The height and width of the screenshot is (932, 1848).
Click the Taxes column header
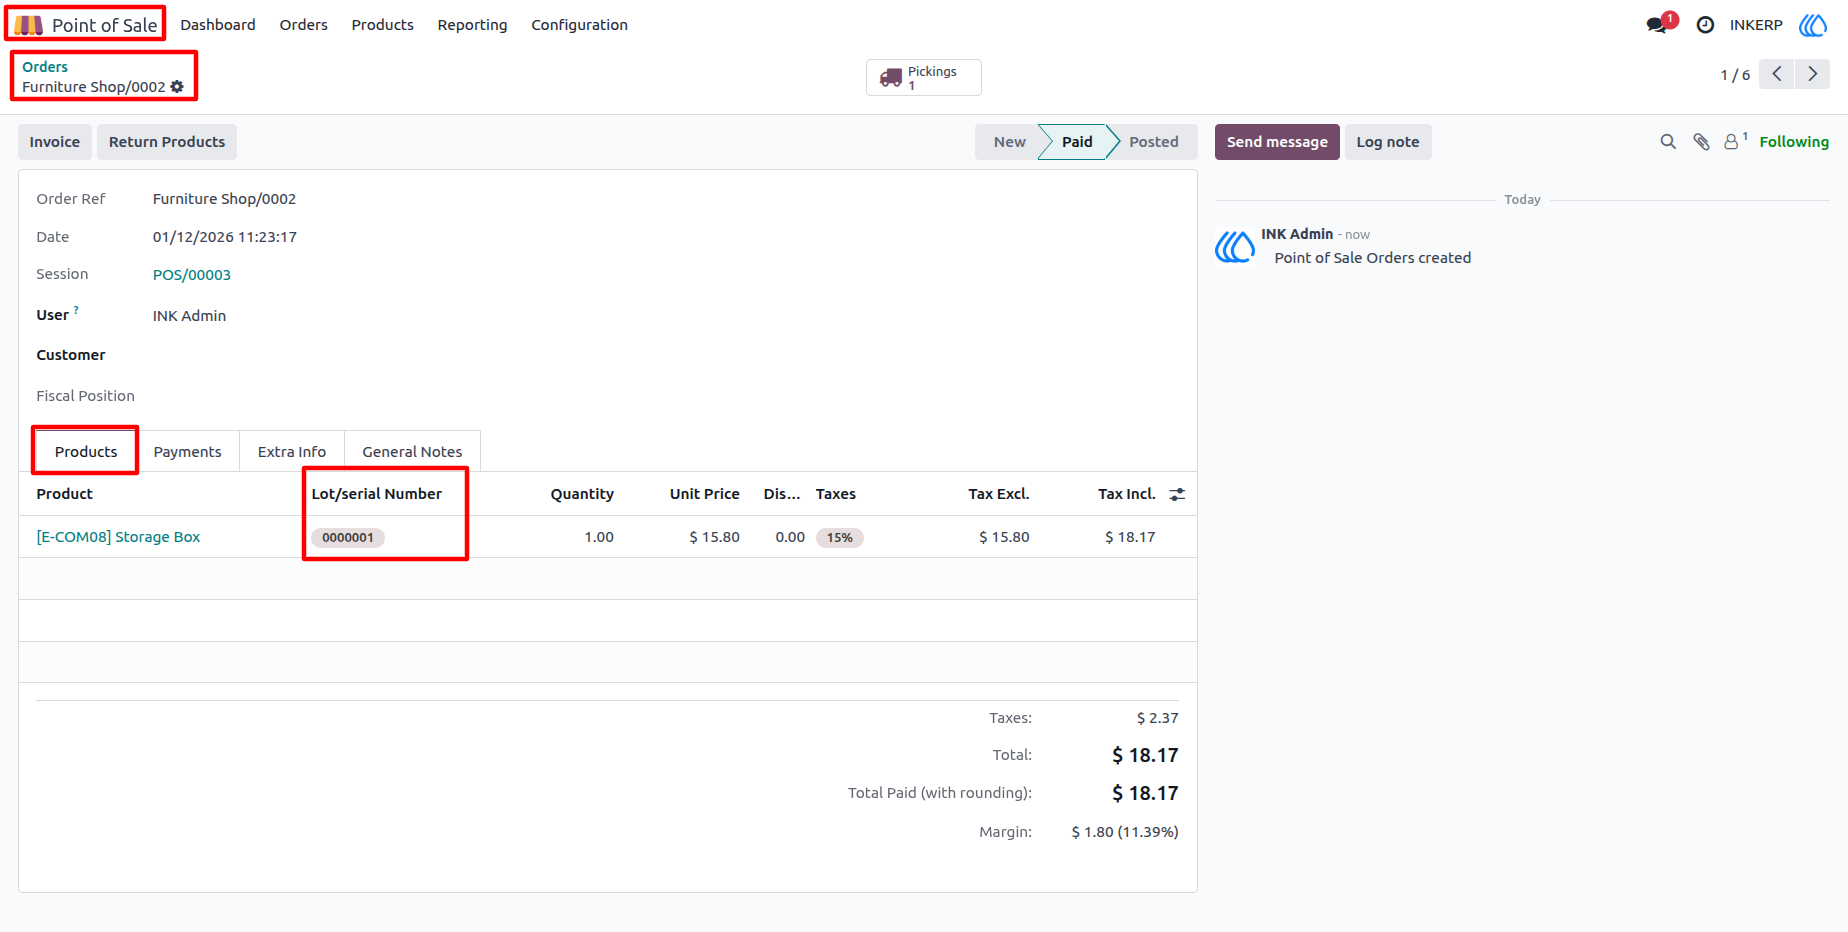(x=836, y=494)
